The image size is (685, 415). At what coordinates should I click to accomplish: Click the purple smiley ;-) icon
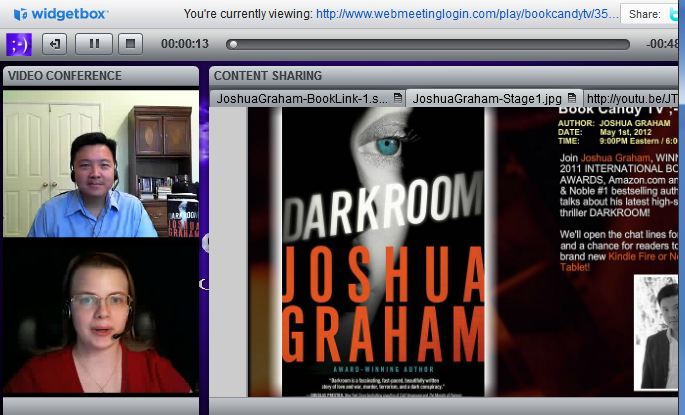pos(19,44)
